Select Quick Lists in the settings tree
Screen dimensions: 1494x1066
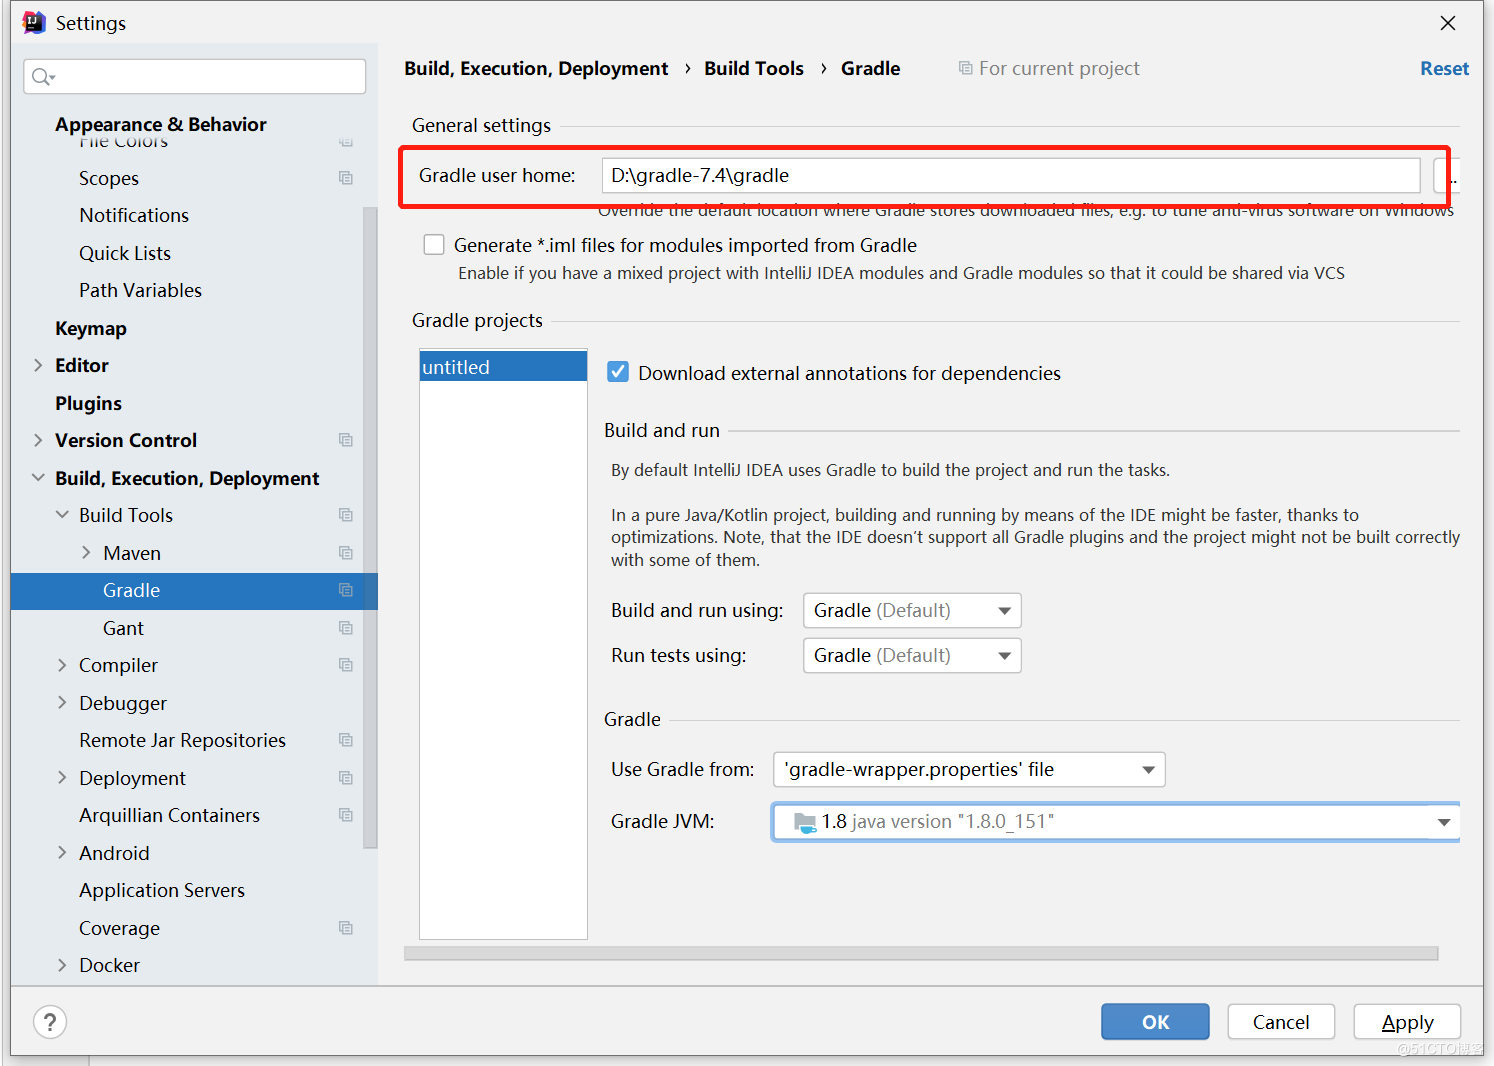125,253
